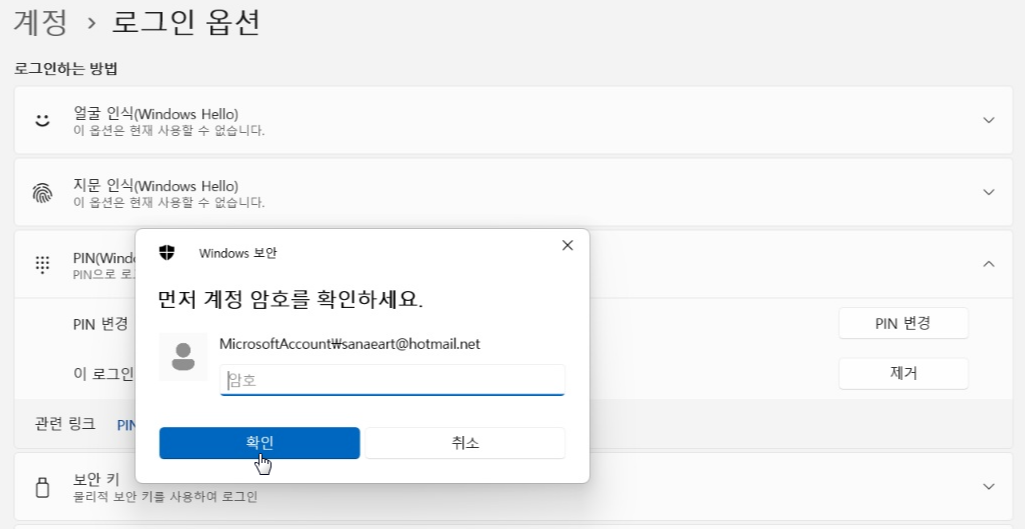Click the MicrosoftAccount email text
The height and width of the screenshot is (529, 1025).
(x=350, y=344)
